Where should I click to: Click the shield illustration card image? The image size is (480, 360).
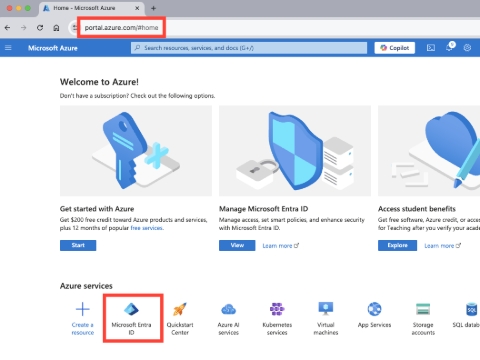(295, 151)
